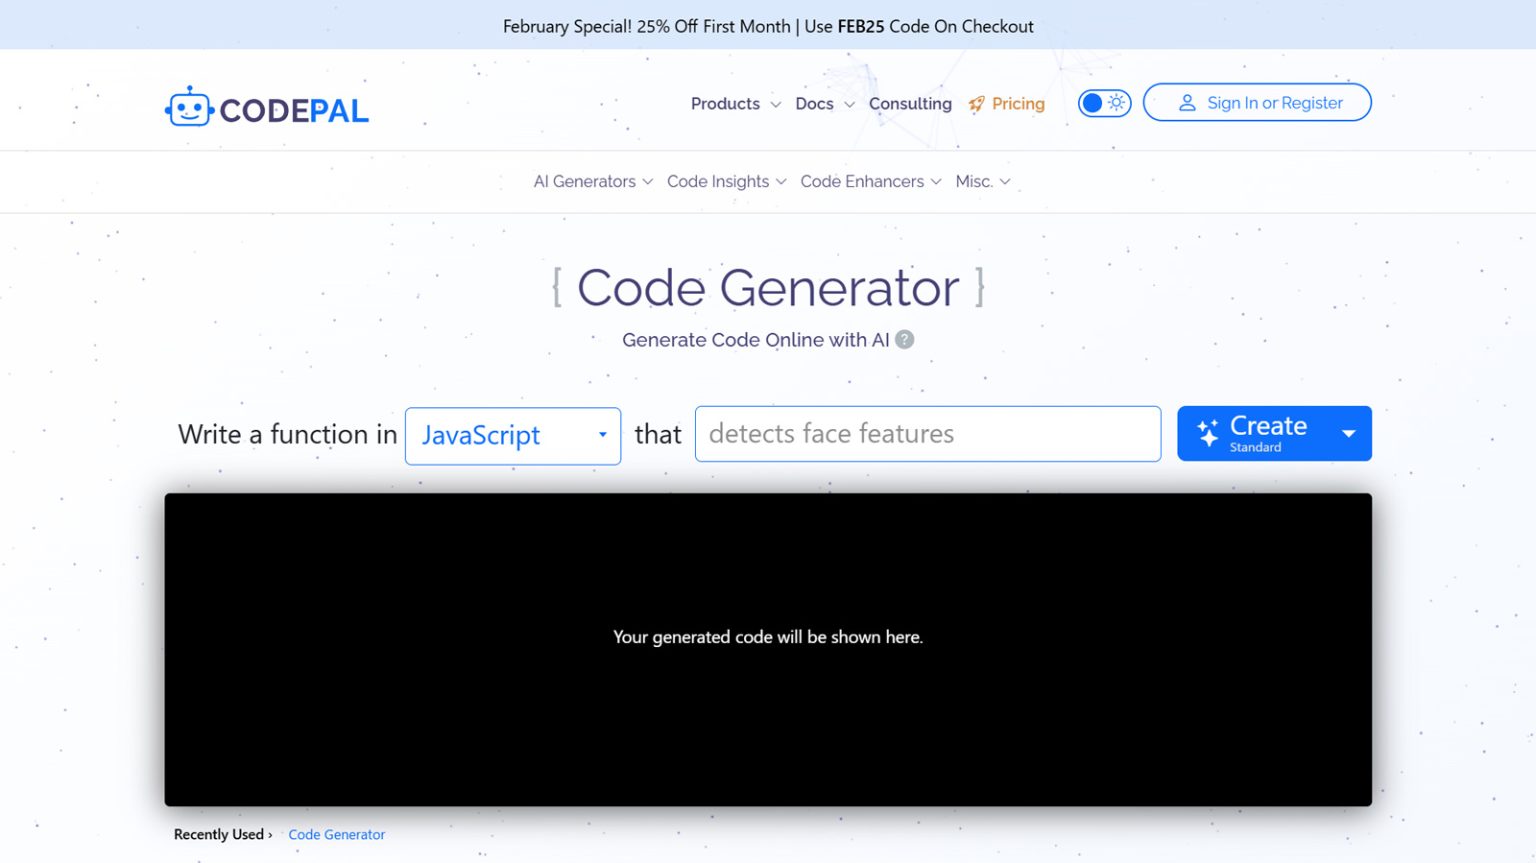Open the Code Insights menu
1536x863 pixels.
726,182
